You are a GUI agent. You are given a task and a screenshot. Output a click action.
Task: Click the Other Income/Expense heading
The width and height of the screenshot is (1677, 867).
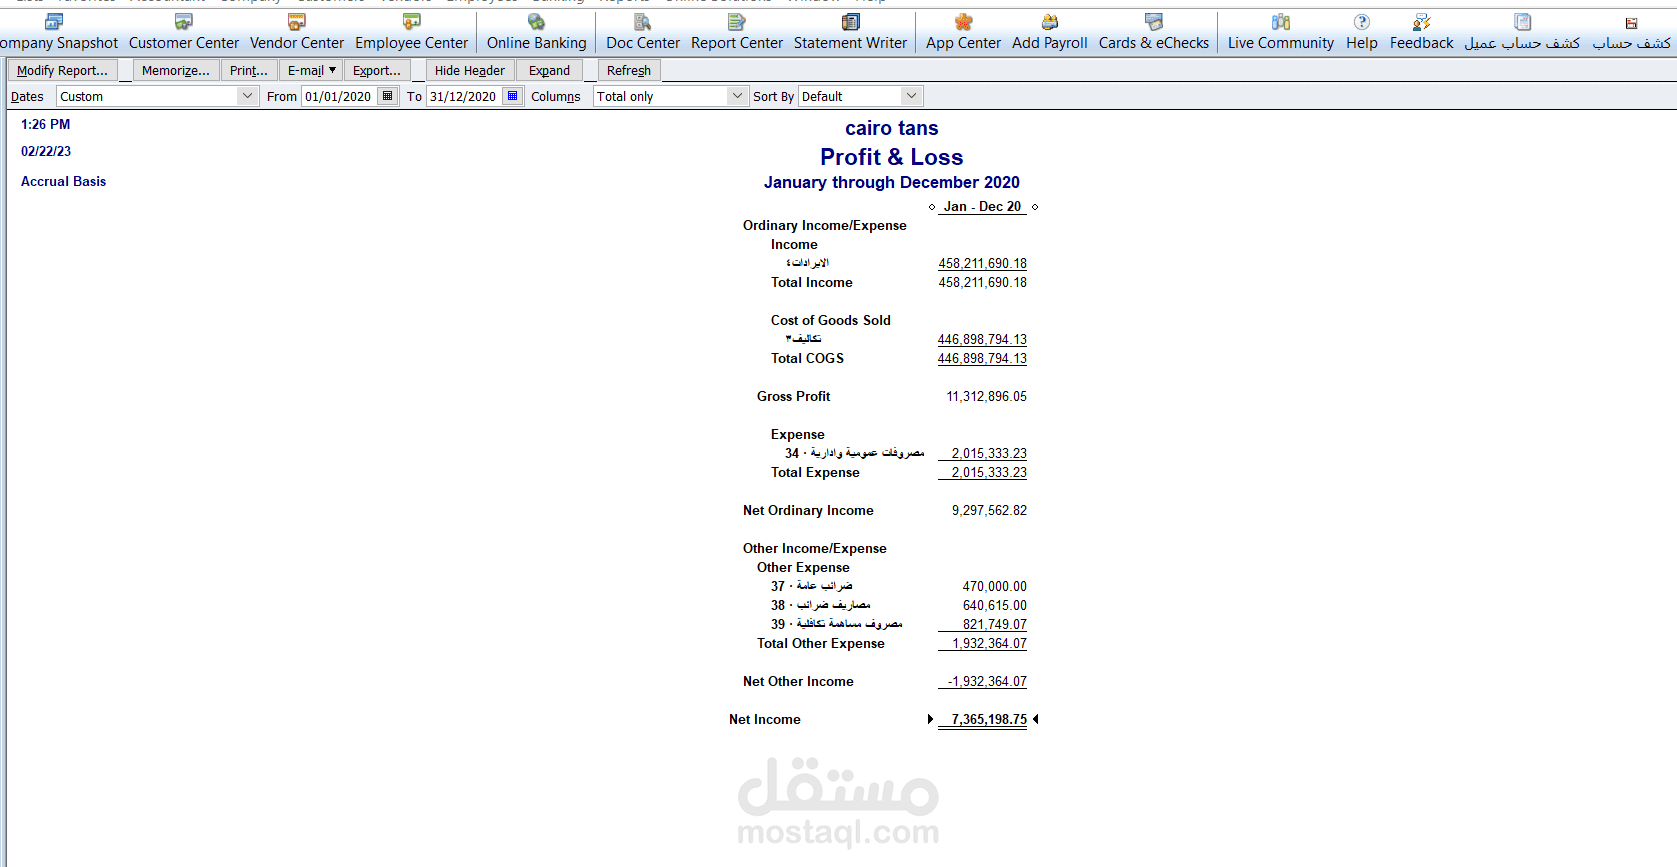coord(814,548)
